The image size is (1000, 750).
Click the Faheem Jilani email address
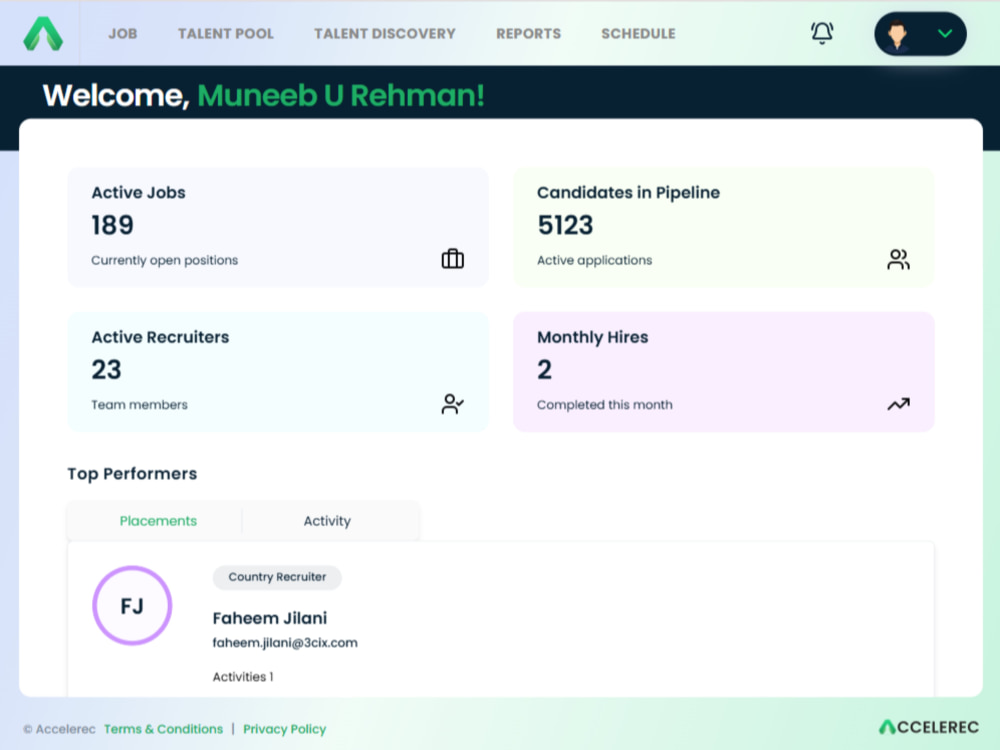(285, 643)
